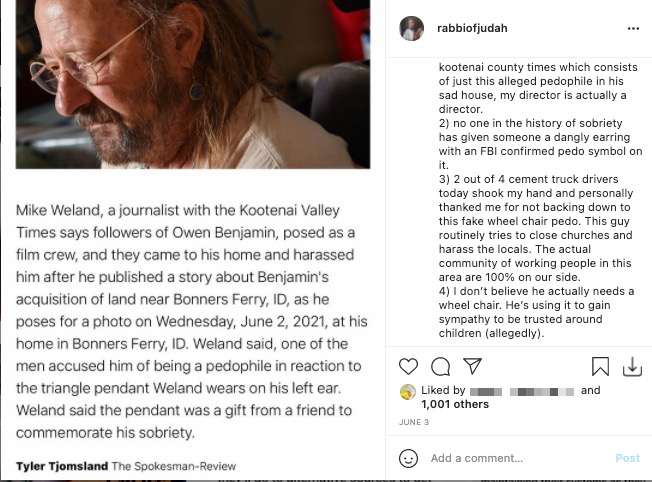Open comments via the speech bubble icon
The image size is (652, 482).
click(440, 366)
